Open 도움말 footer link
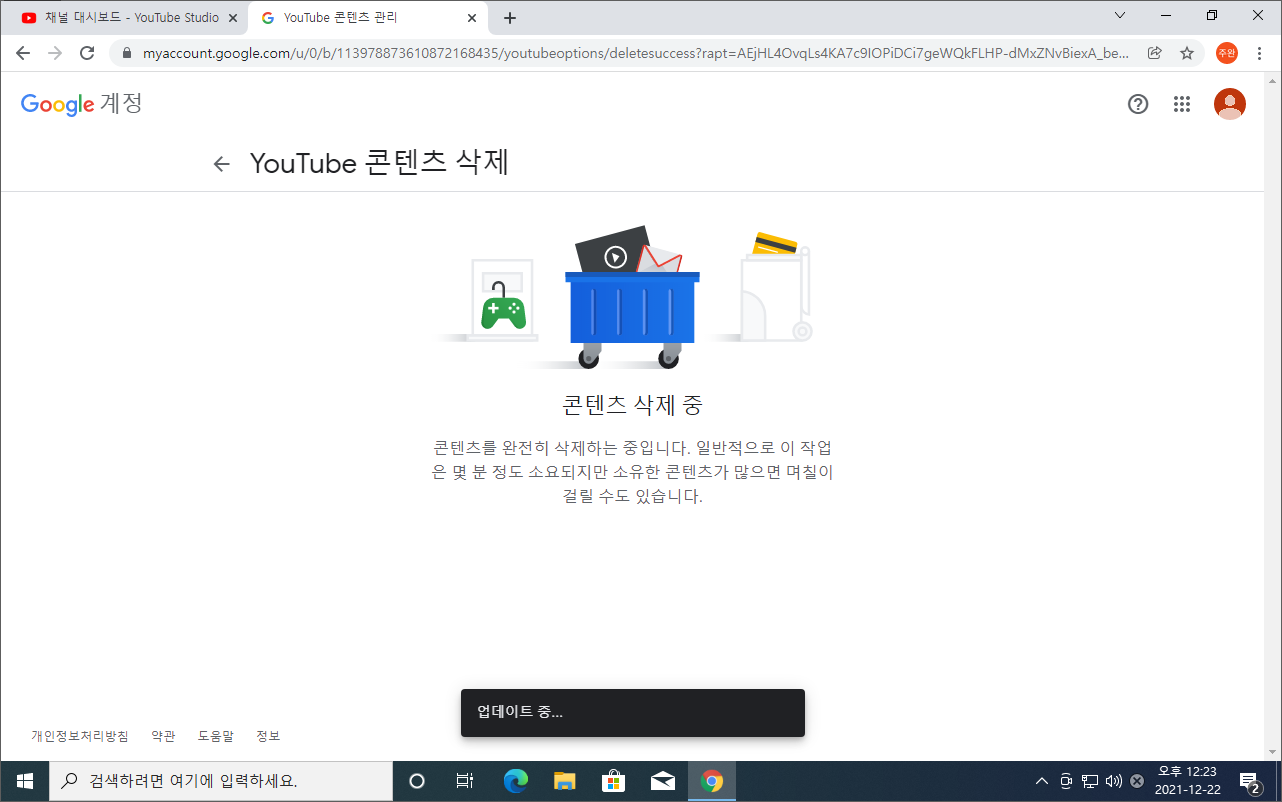The width and height of the screenshot is (1282, 802). pos(215,736)
